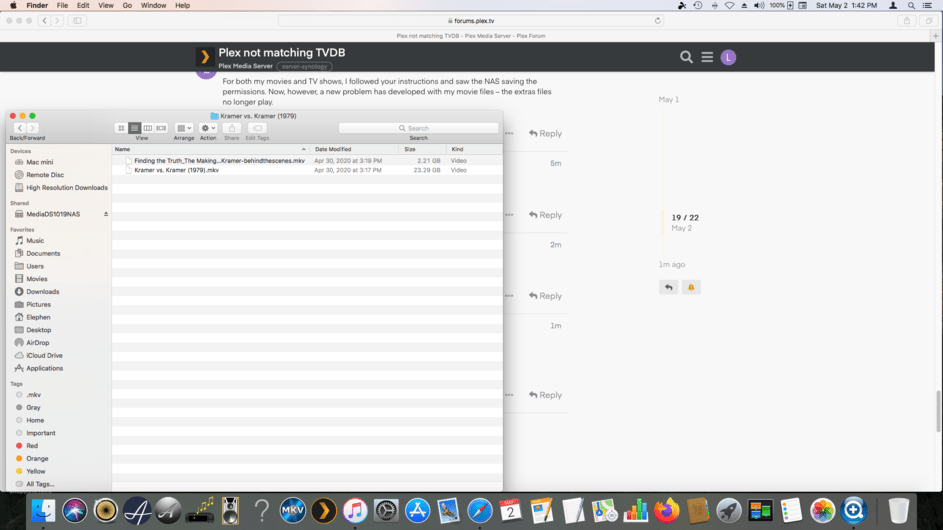
Task: Launch Firefox from the Dock
Action: tap(666, 511)
